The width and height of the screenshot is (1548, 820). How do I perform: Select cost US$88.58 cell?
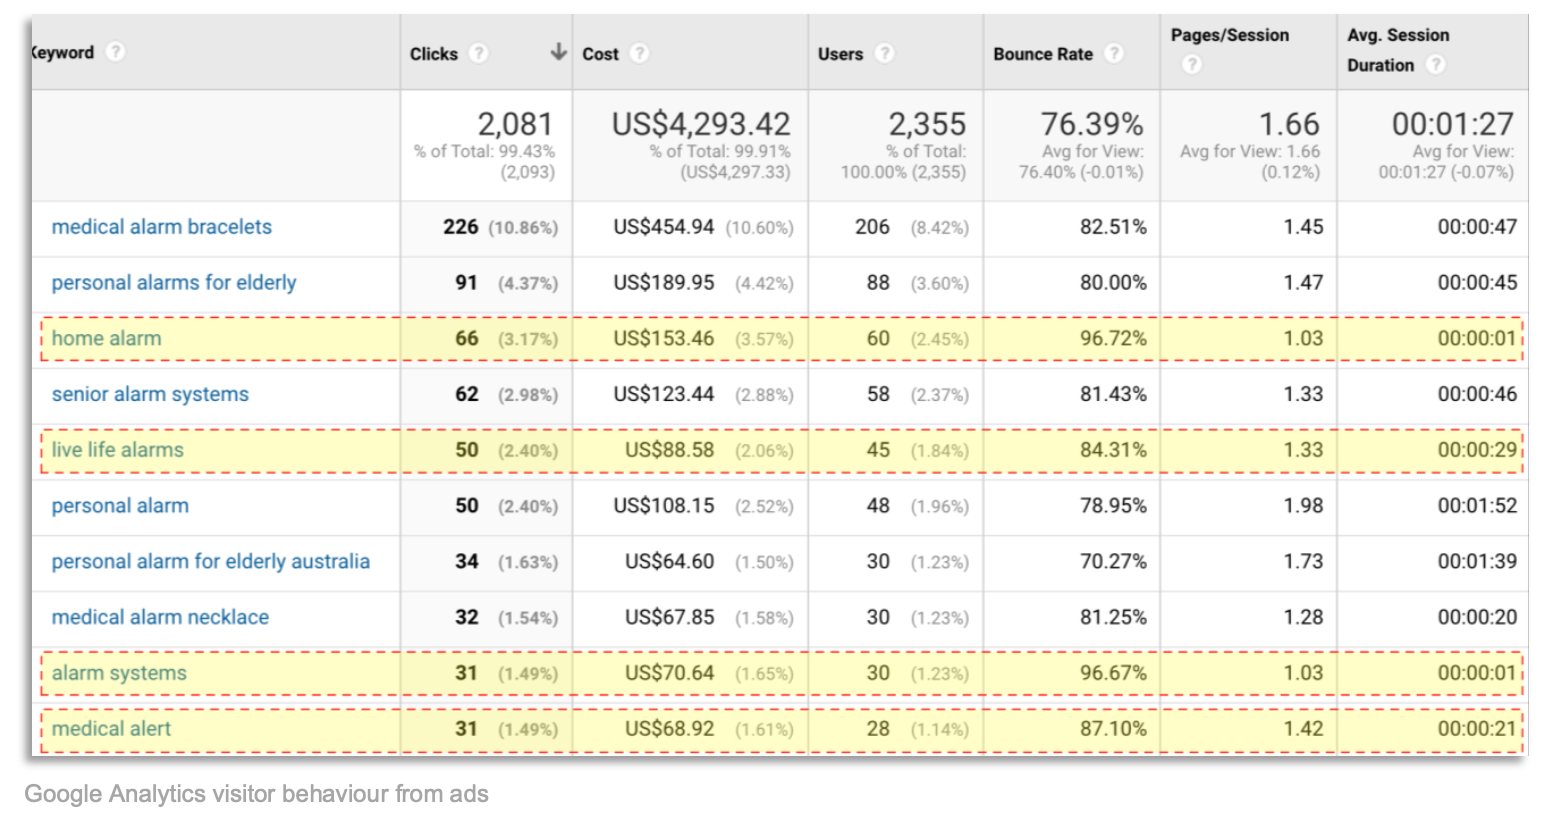pos(670,450)
